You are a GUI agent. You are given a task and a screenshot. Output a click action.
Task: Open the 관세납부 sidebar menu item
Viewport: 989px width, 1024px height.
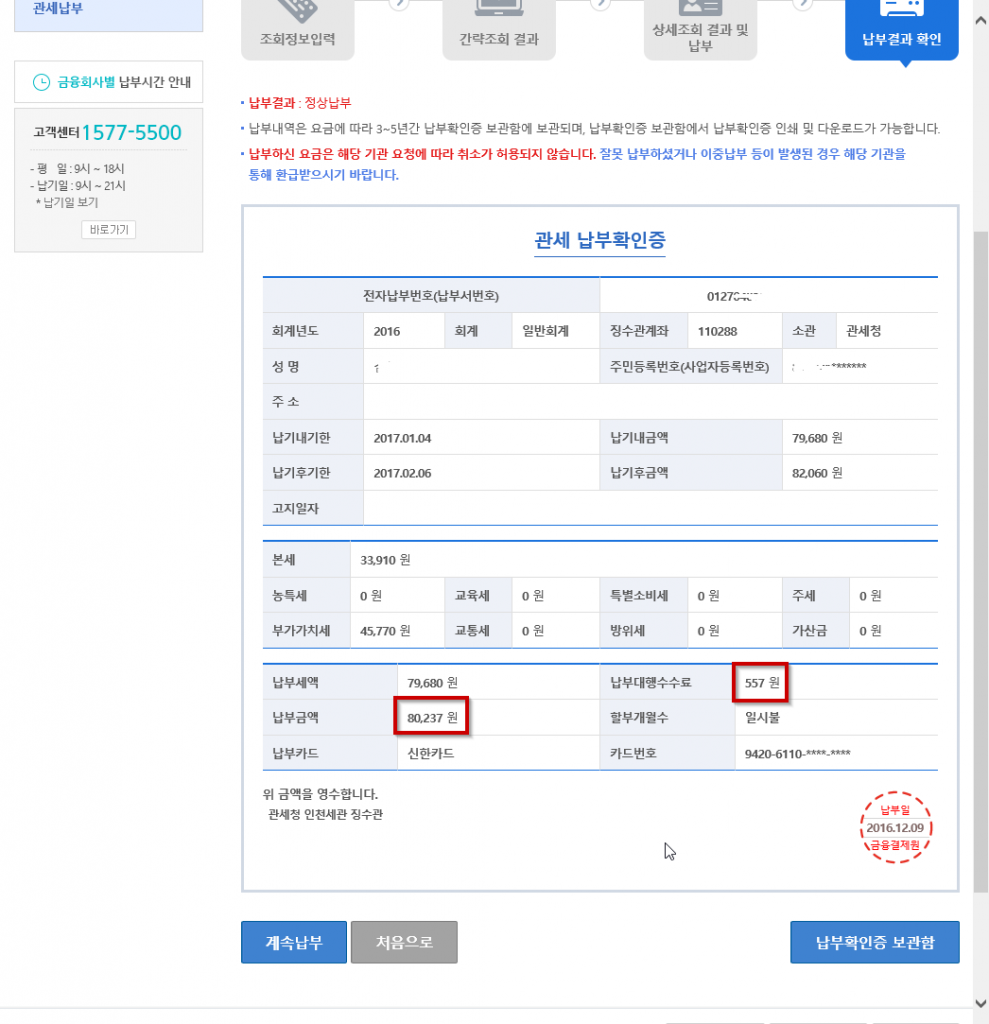[x=58, y=8]
